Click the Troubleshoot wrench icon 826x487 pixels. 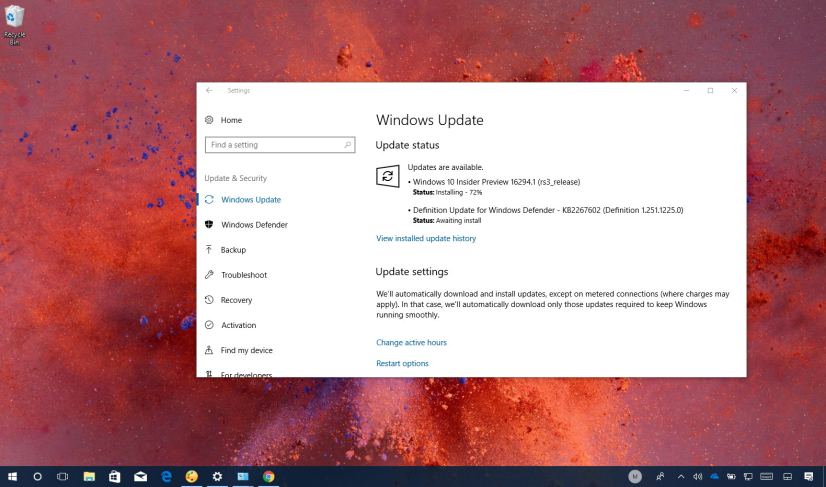point(209,275)
